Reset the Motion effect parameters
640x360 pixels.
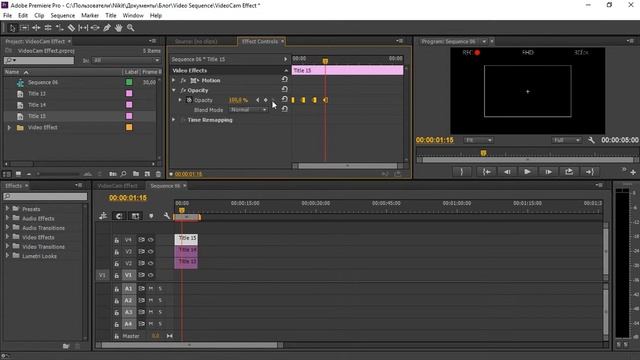(x=284, y=80)
